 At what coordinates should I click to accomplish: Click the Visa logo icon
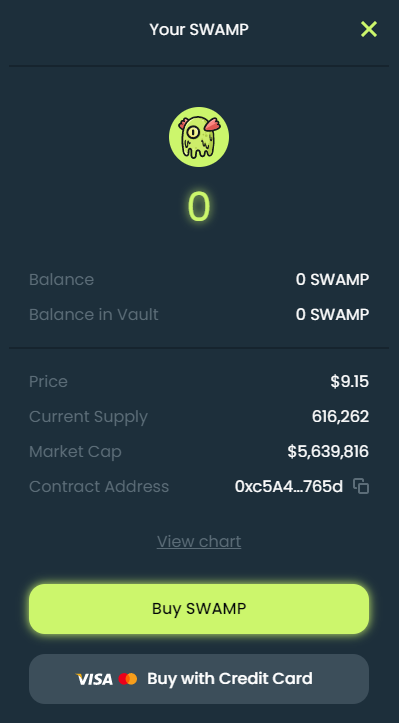point(94,679)
